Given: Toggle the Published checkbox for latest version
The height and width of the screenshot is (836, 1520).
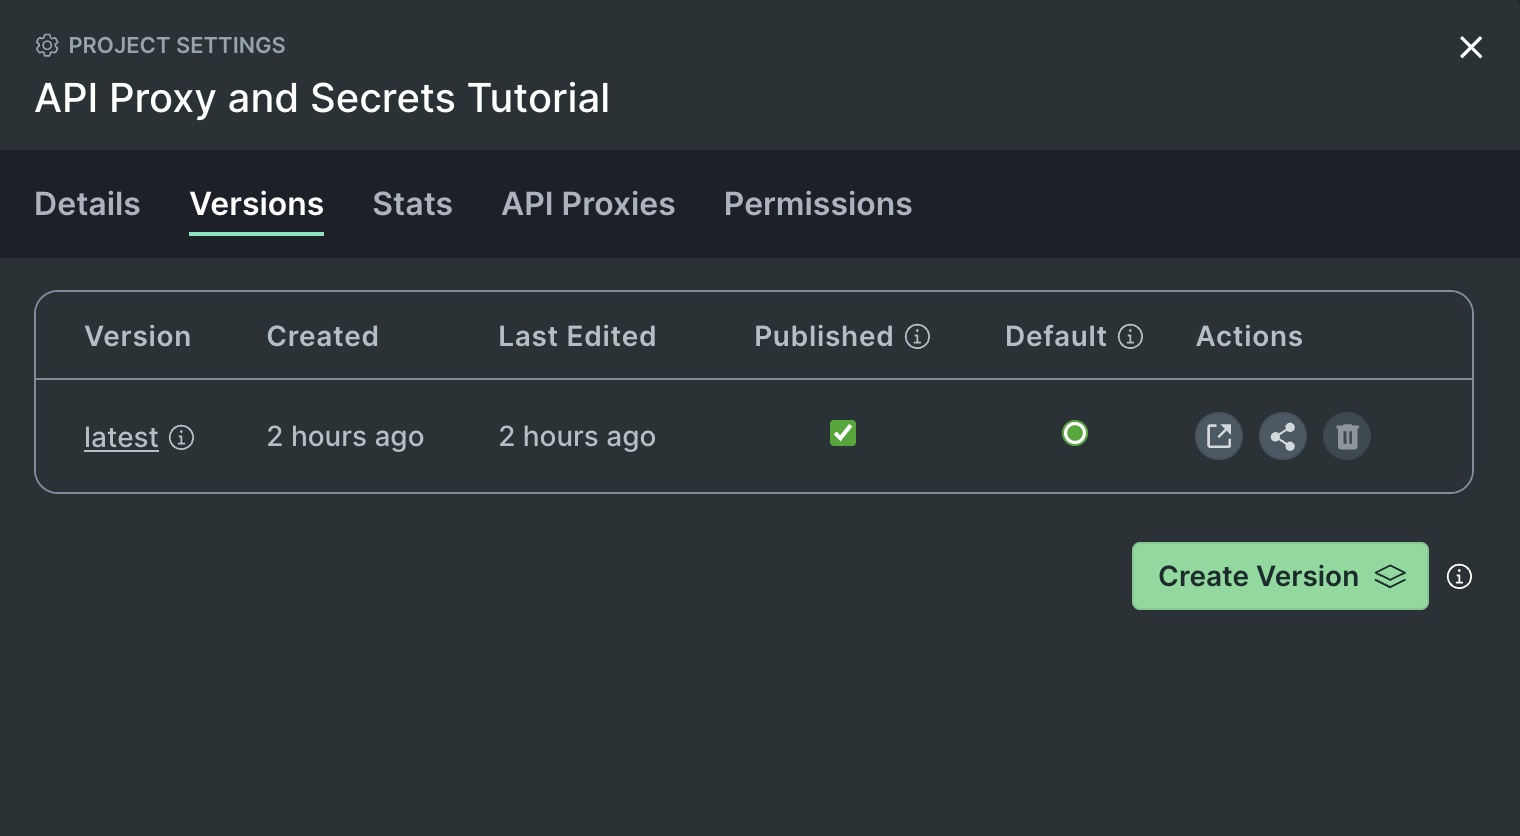Looking at the screenshot, I should [843, 433].
